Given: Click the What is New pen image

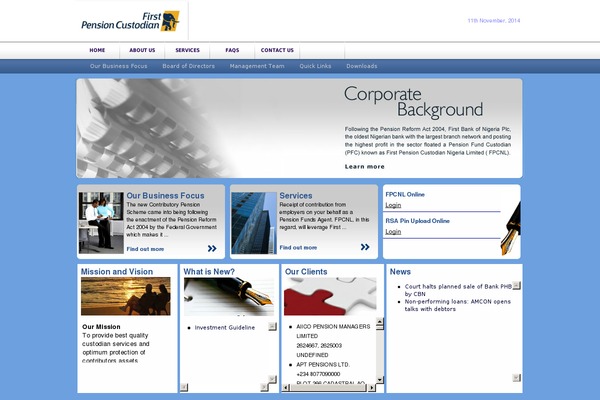Looking at the screenshot, I should click(x=229, y=297).
